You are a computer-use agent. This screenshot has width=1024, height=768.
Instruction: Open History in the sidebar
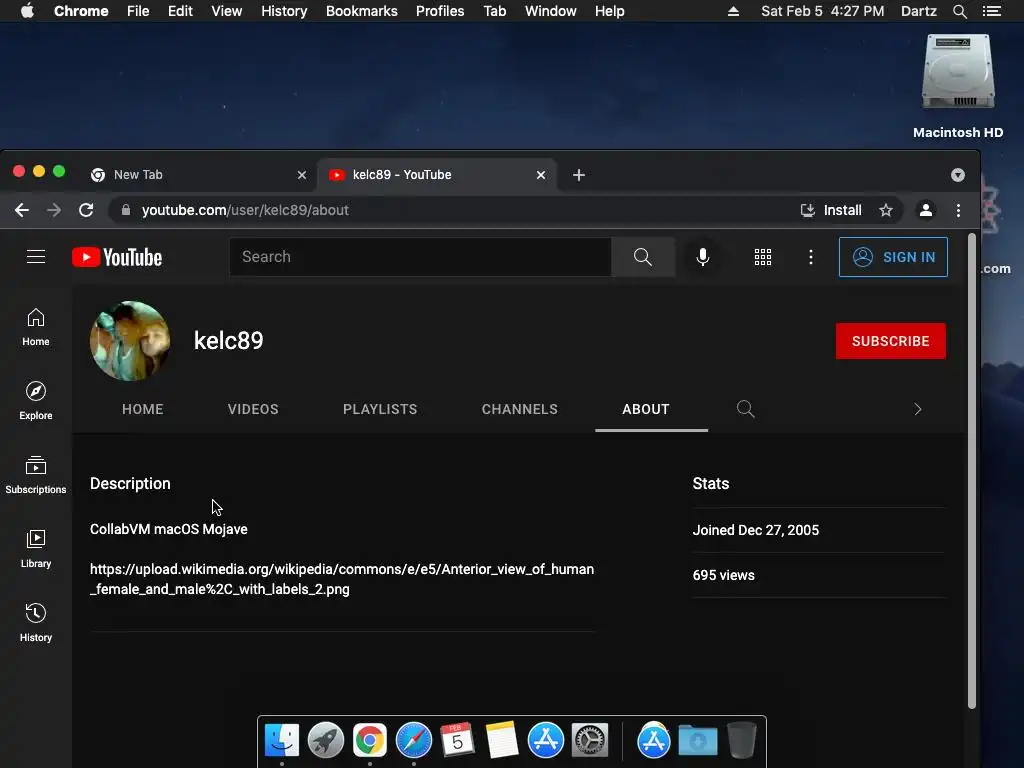[x=36, y=623]
